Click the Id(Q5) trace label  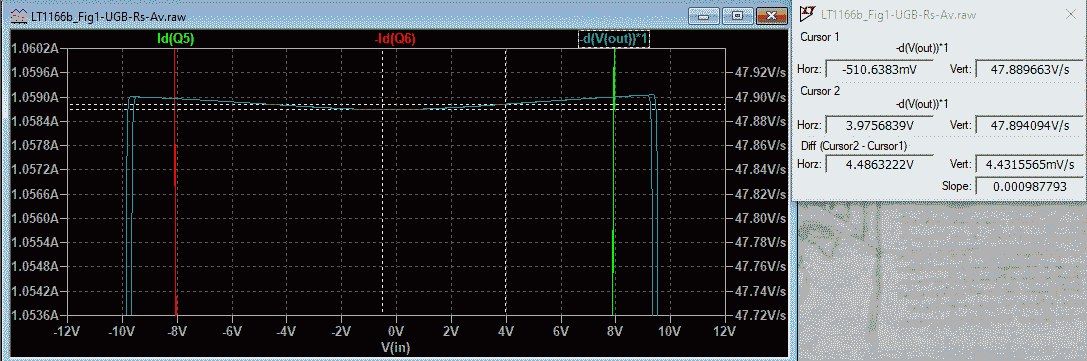tap(175, 39)
